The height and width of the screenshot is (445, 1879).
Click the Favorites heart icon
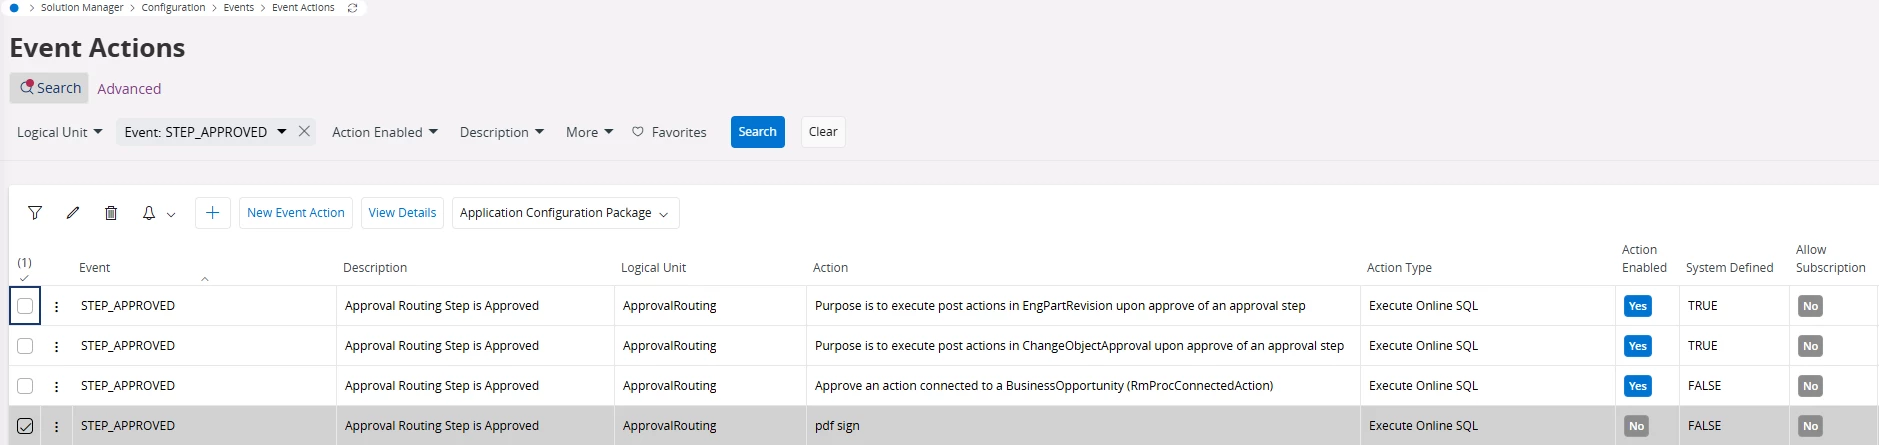click(638, 132)
